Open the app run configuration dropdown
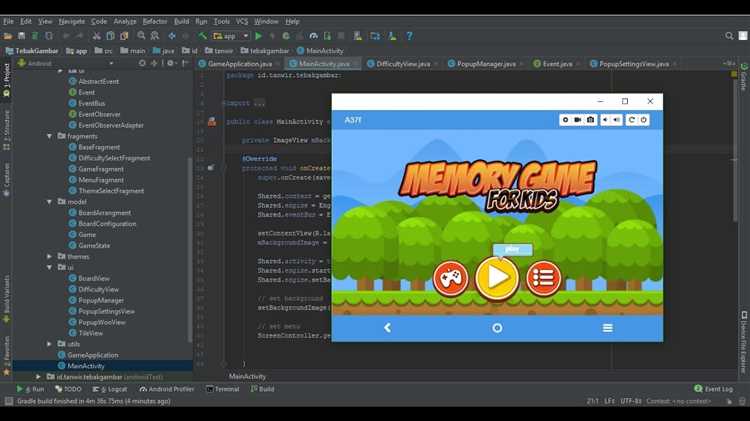750x421 pixels. (x=231, y=36)
